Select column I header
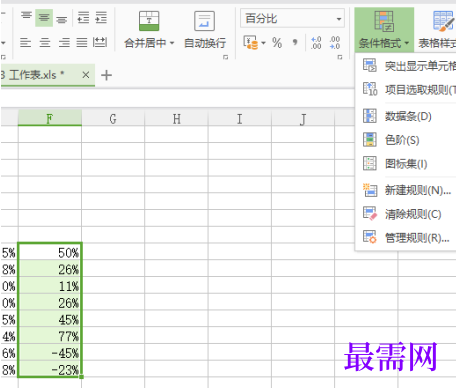 point(240,118)
